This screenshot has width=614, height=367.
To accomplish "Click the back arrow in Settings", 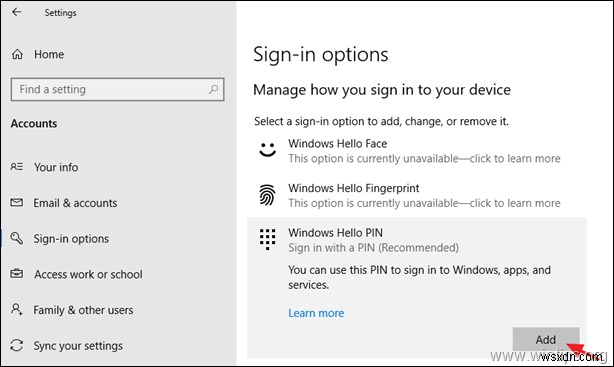I will tap(16, 12).
